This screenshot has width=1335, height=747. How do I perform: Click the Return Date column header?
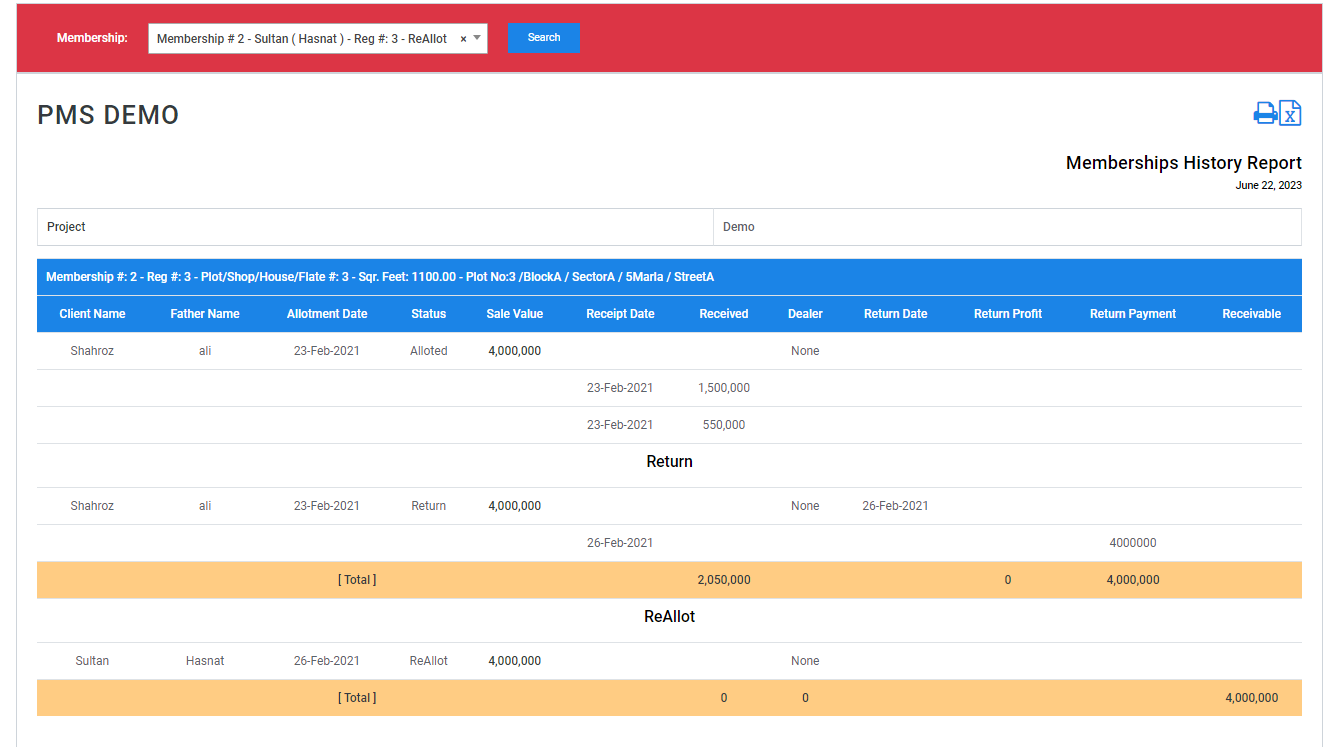coord(895,314)
